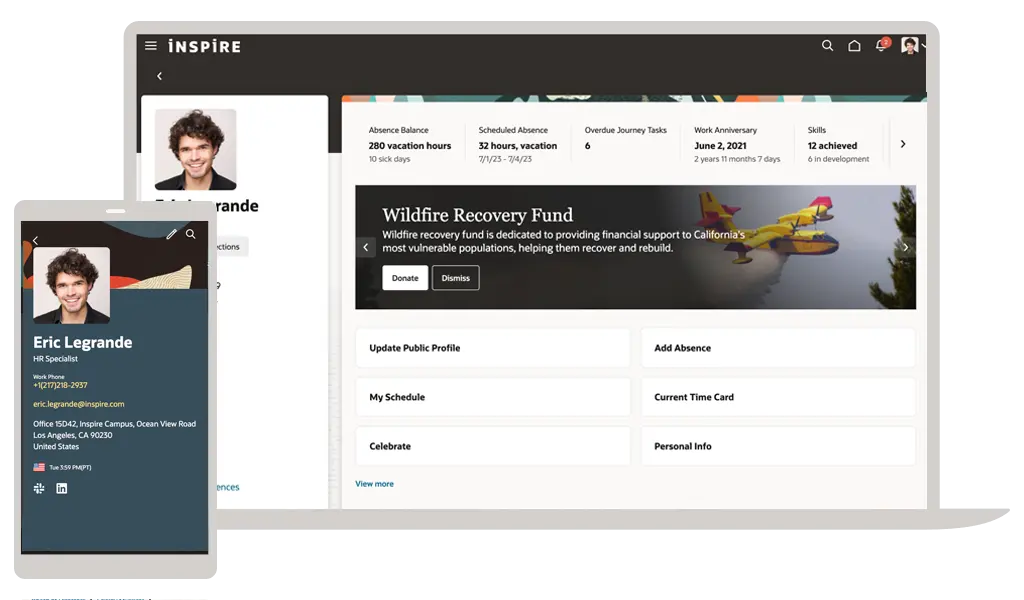
Task: Open the Slack icon on mobile profile
Action: coord(40,488)
